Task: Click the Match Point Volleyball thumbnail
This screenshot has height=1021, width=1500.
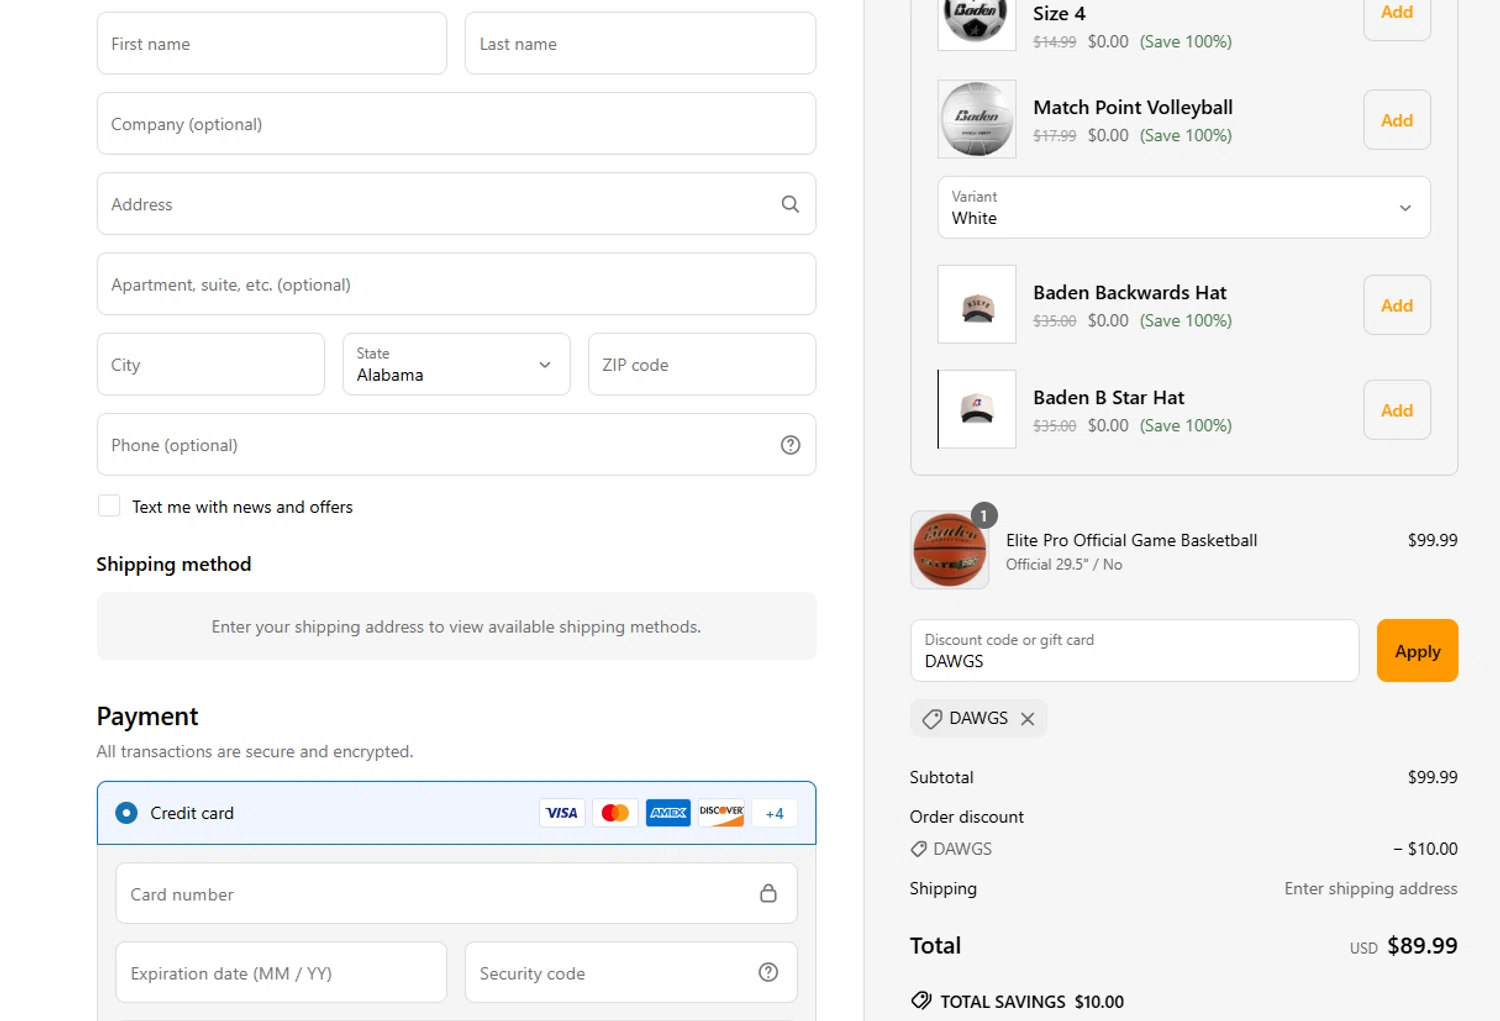Action: pyautogui.click(x=977, y=119)
